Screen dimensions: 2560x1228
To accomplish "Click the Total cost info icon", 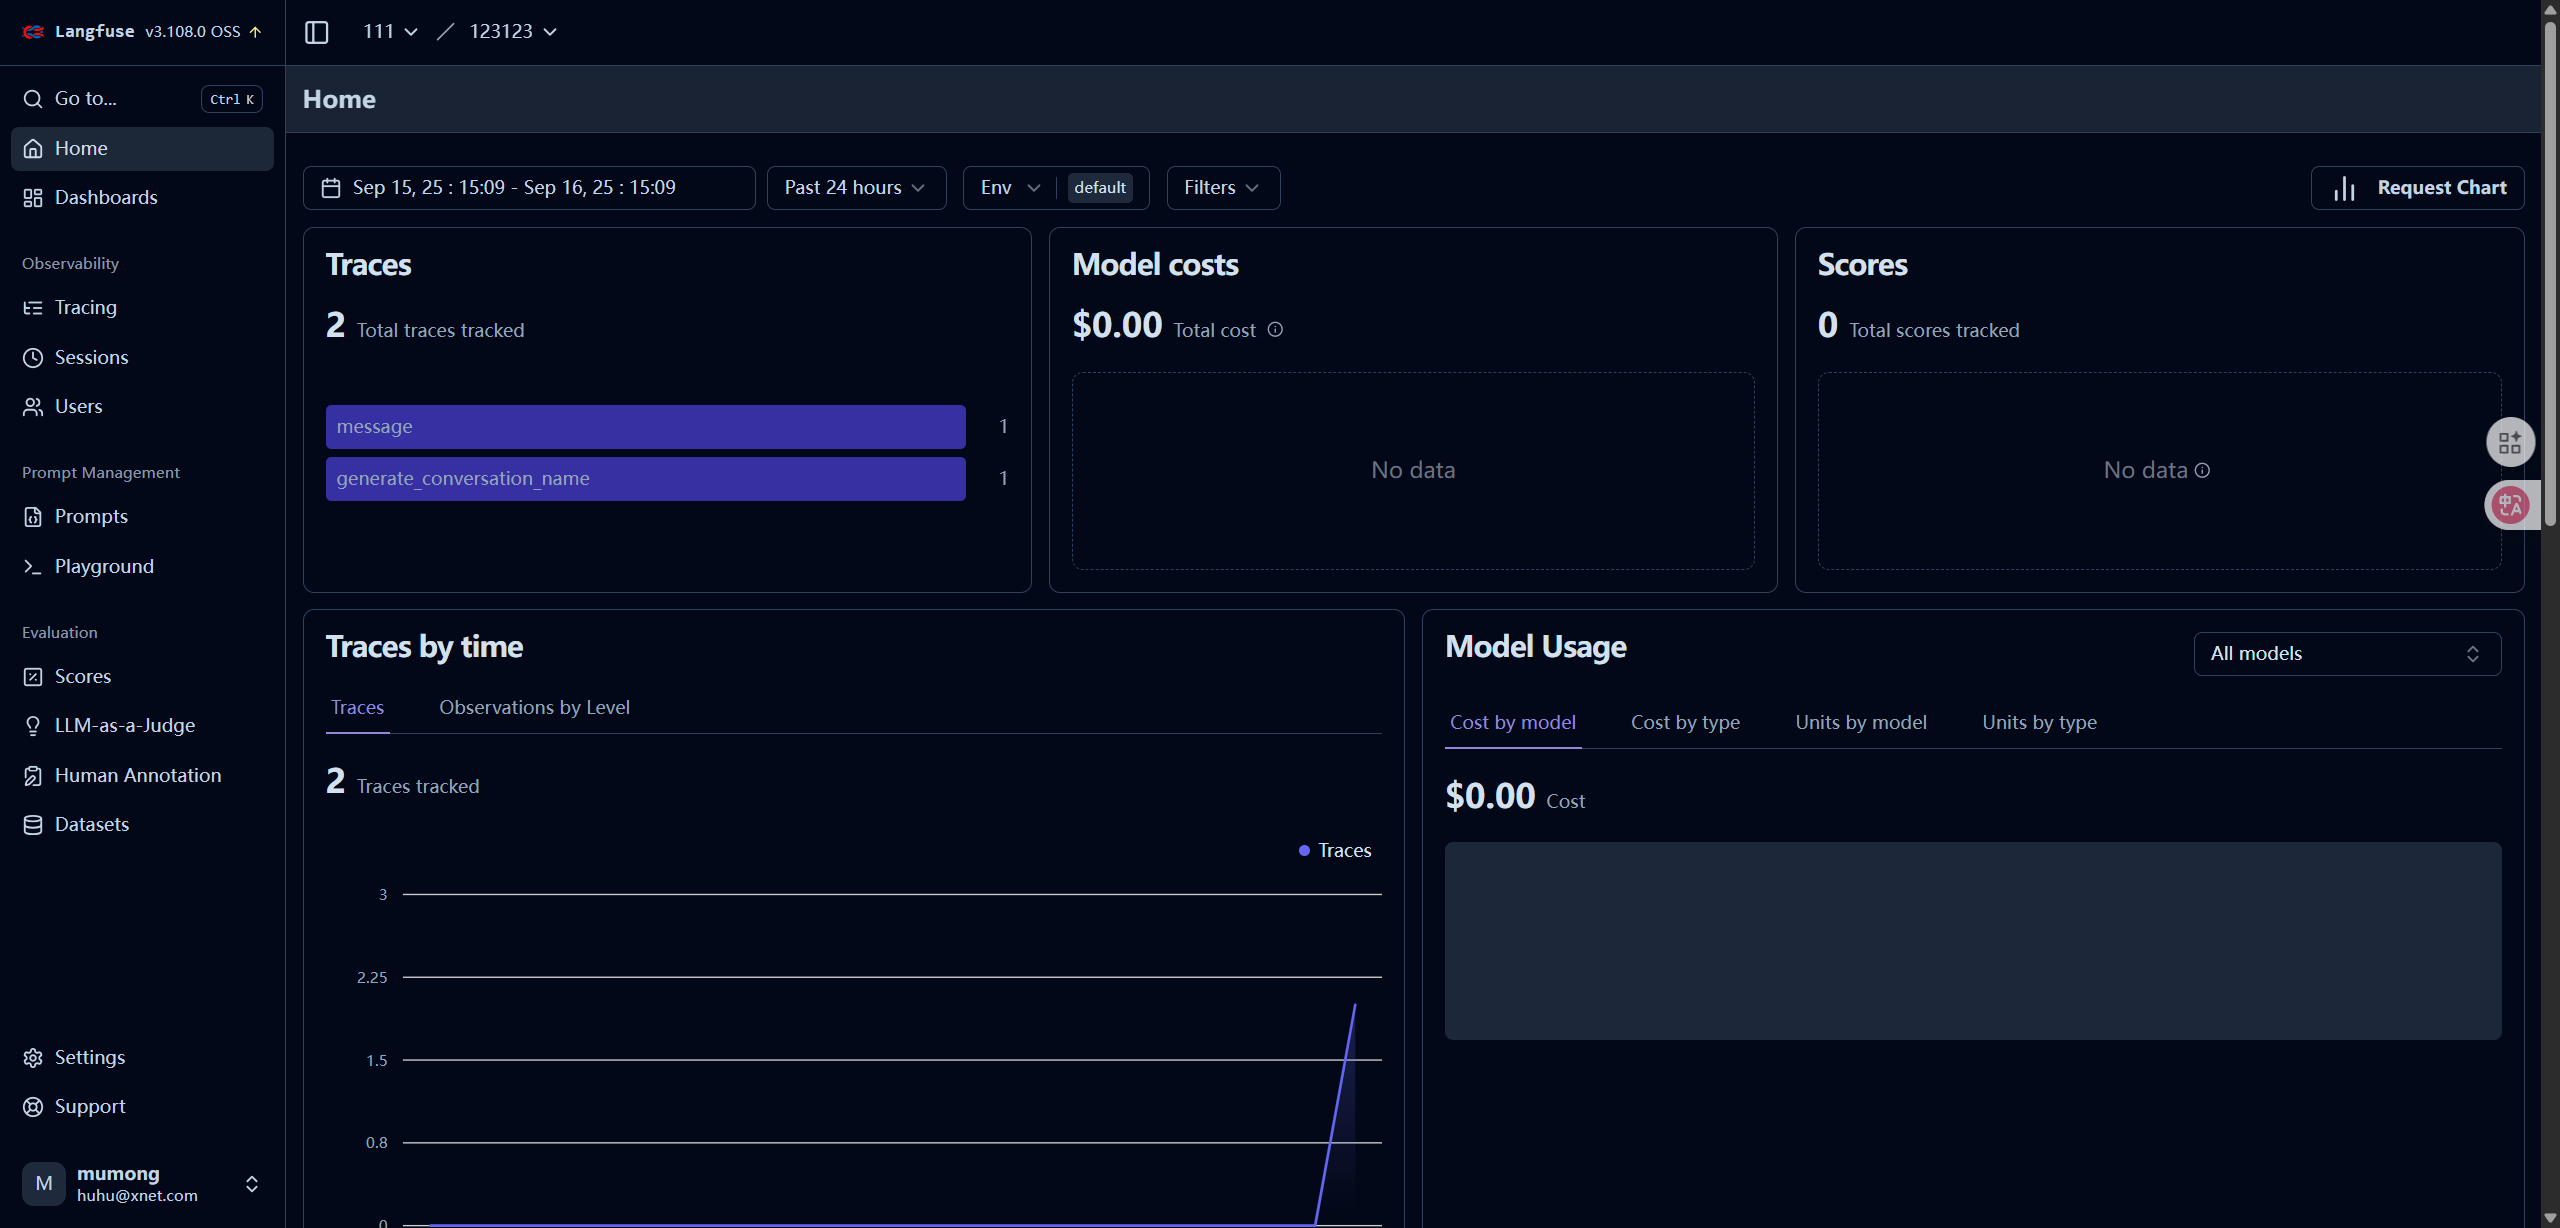I will click(1275, 330).
